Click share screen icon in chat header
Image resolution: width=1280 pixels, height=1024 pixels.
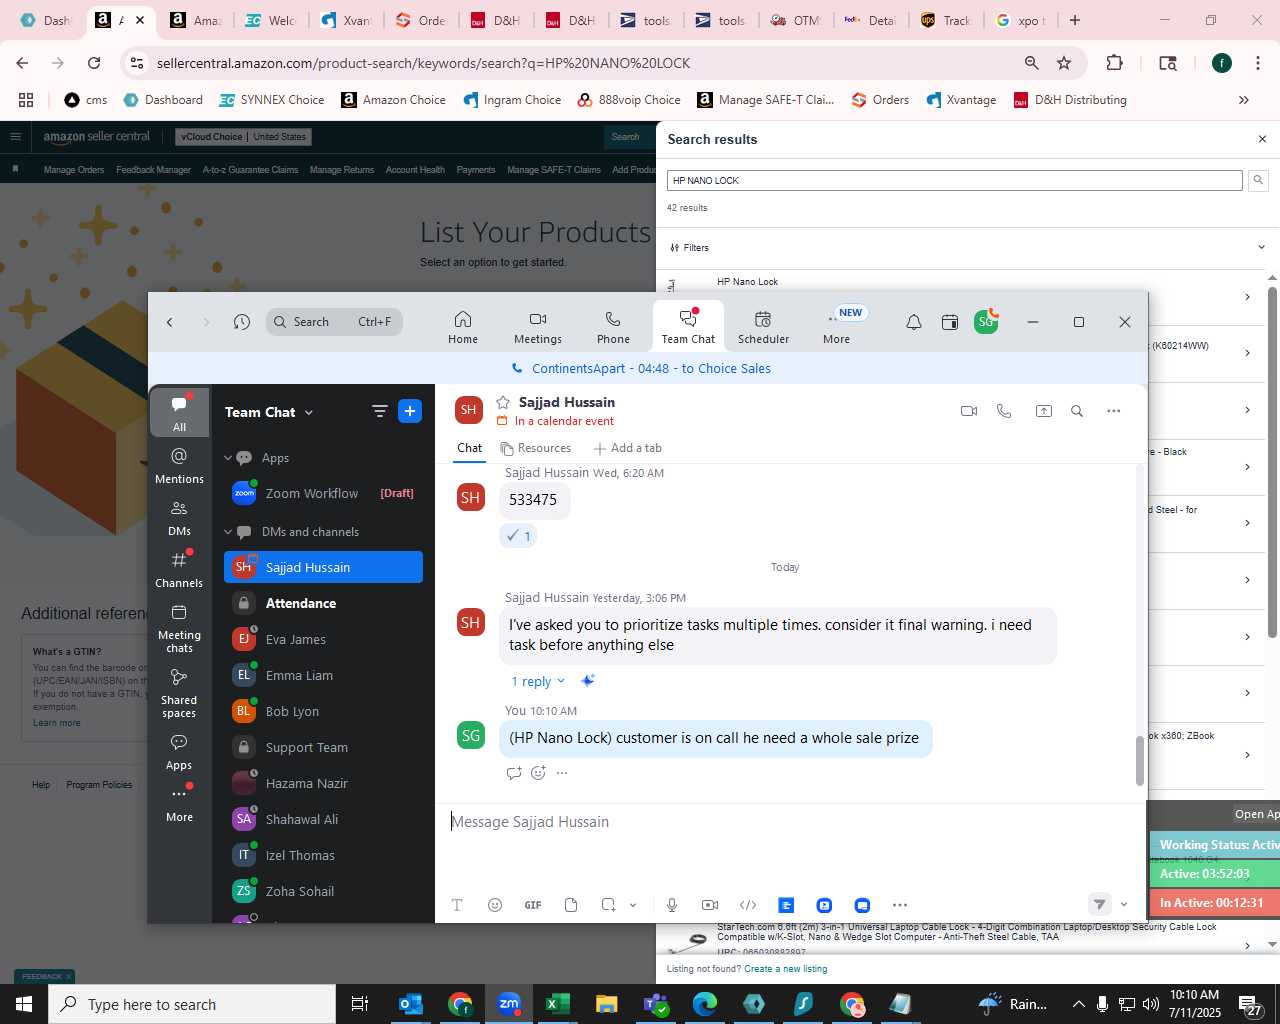click(x=1043, y=411)
